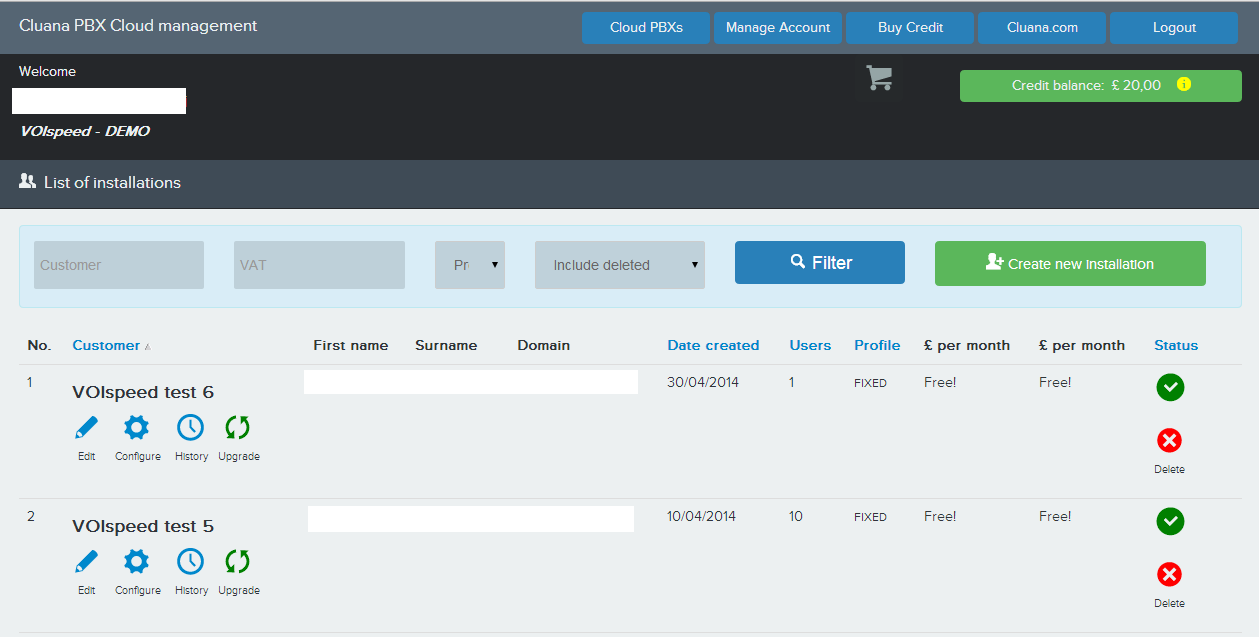The image size is (1259, 637).
Task: Click Edit pencil icon for VOIspeed test 6
Action: click(87, 428)
